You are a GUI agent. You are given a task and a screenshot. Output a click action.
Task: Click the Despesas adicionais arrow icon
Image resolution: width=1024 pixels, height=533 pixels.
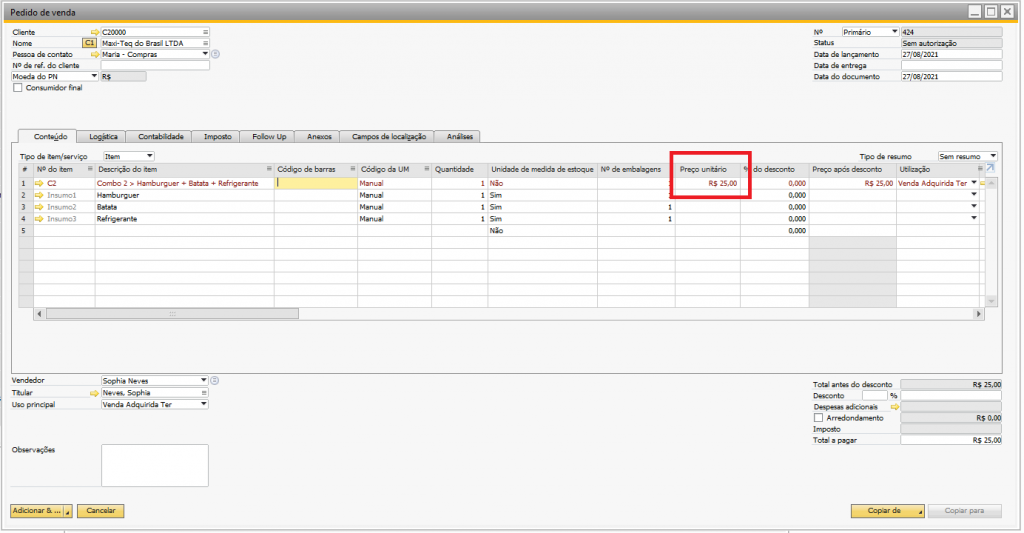tap(895, 407)
